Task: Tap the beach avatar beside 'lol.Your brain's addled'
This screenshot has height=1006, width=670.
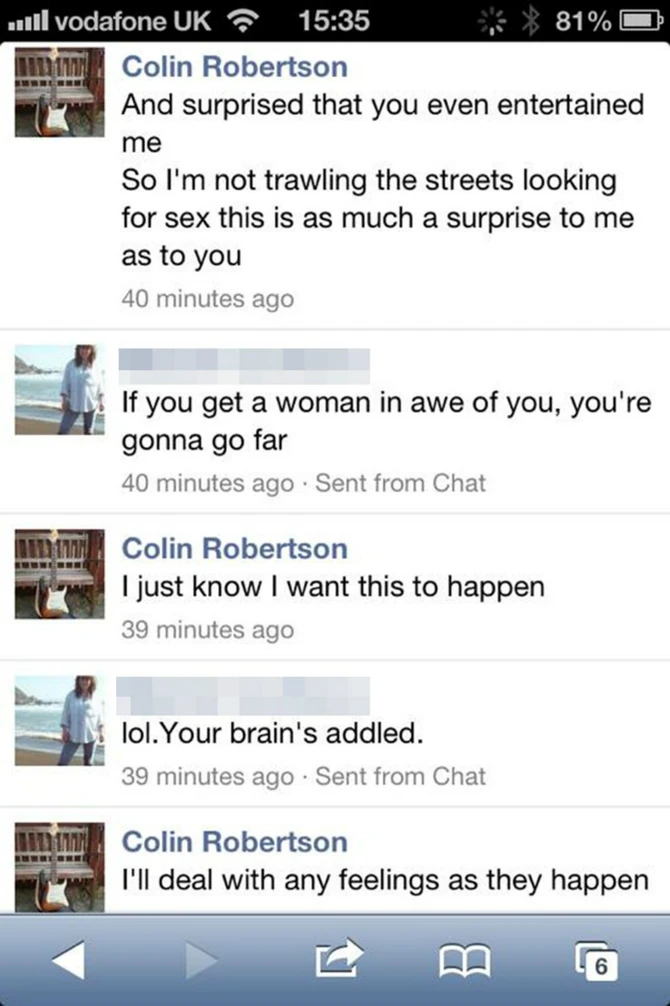Action: 60,720
